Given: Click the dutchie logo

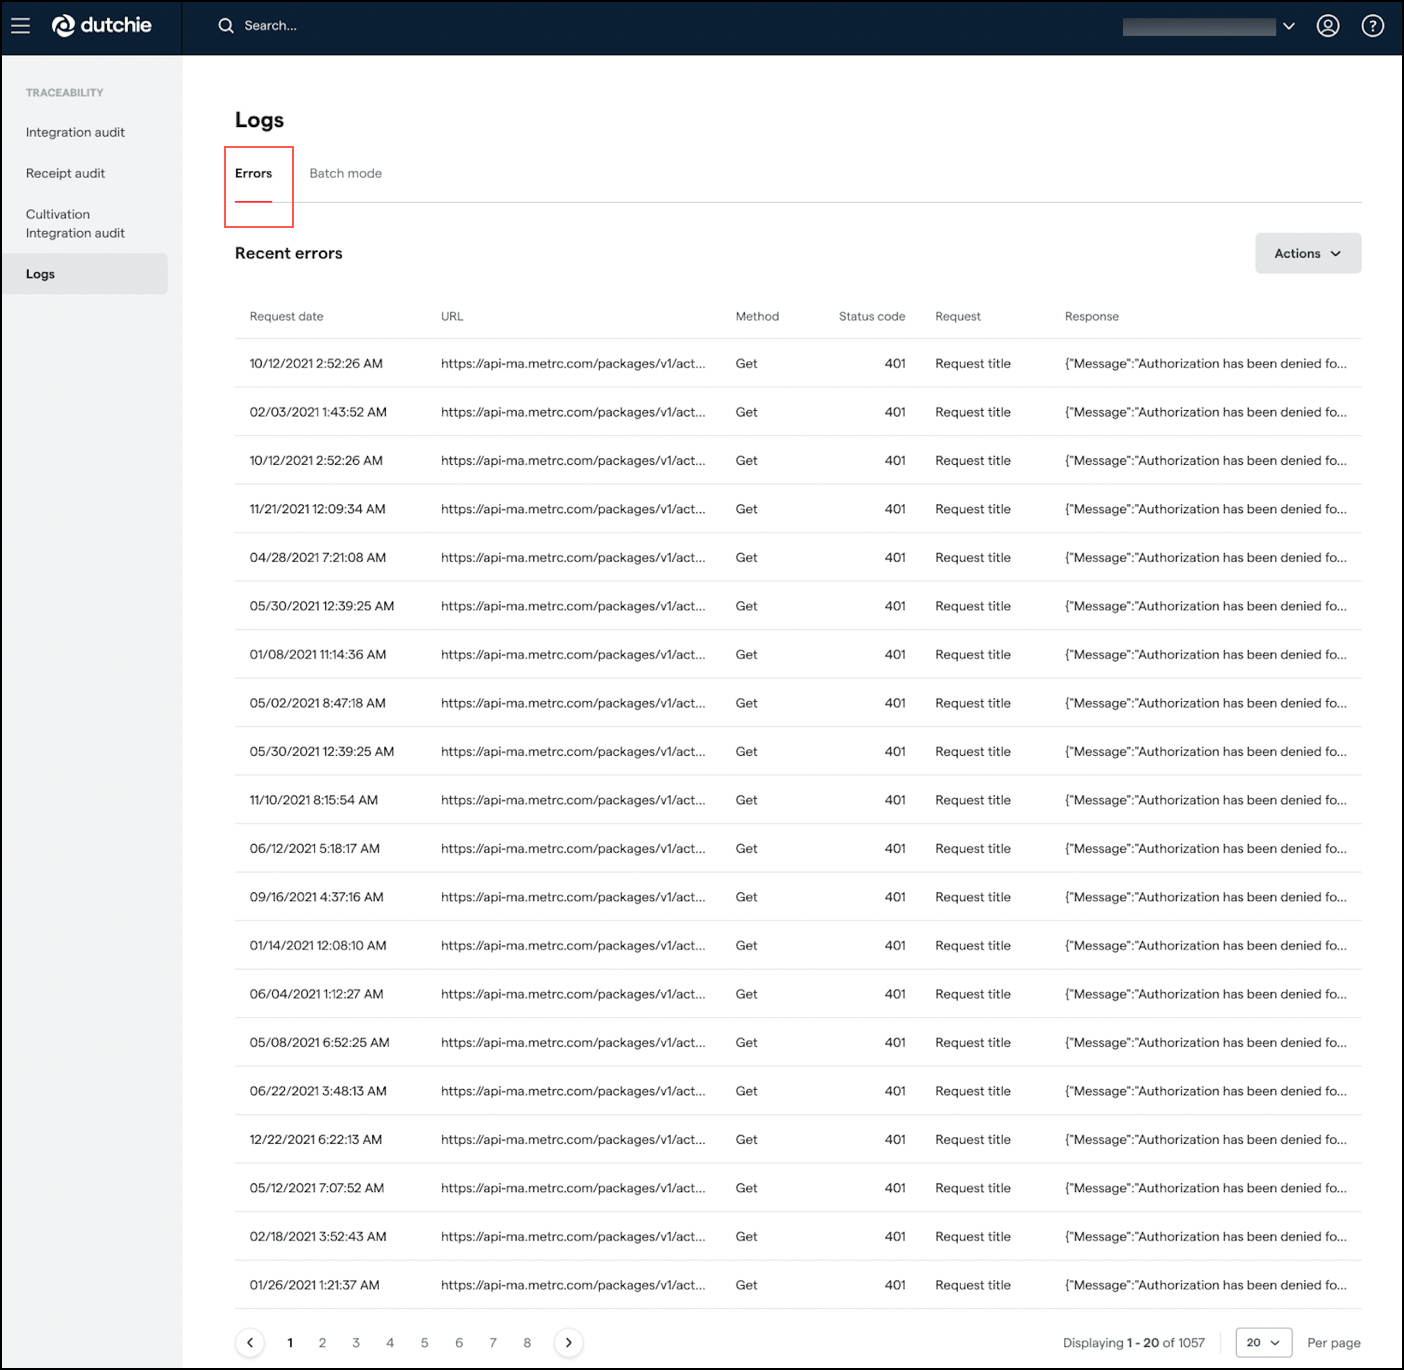Looking at the screenshot, I should click(102, 26).
